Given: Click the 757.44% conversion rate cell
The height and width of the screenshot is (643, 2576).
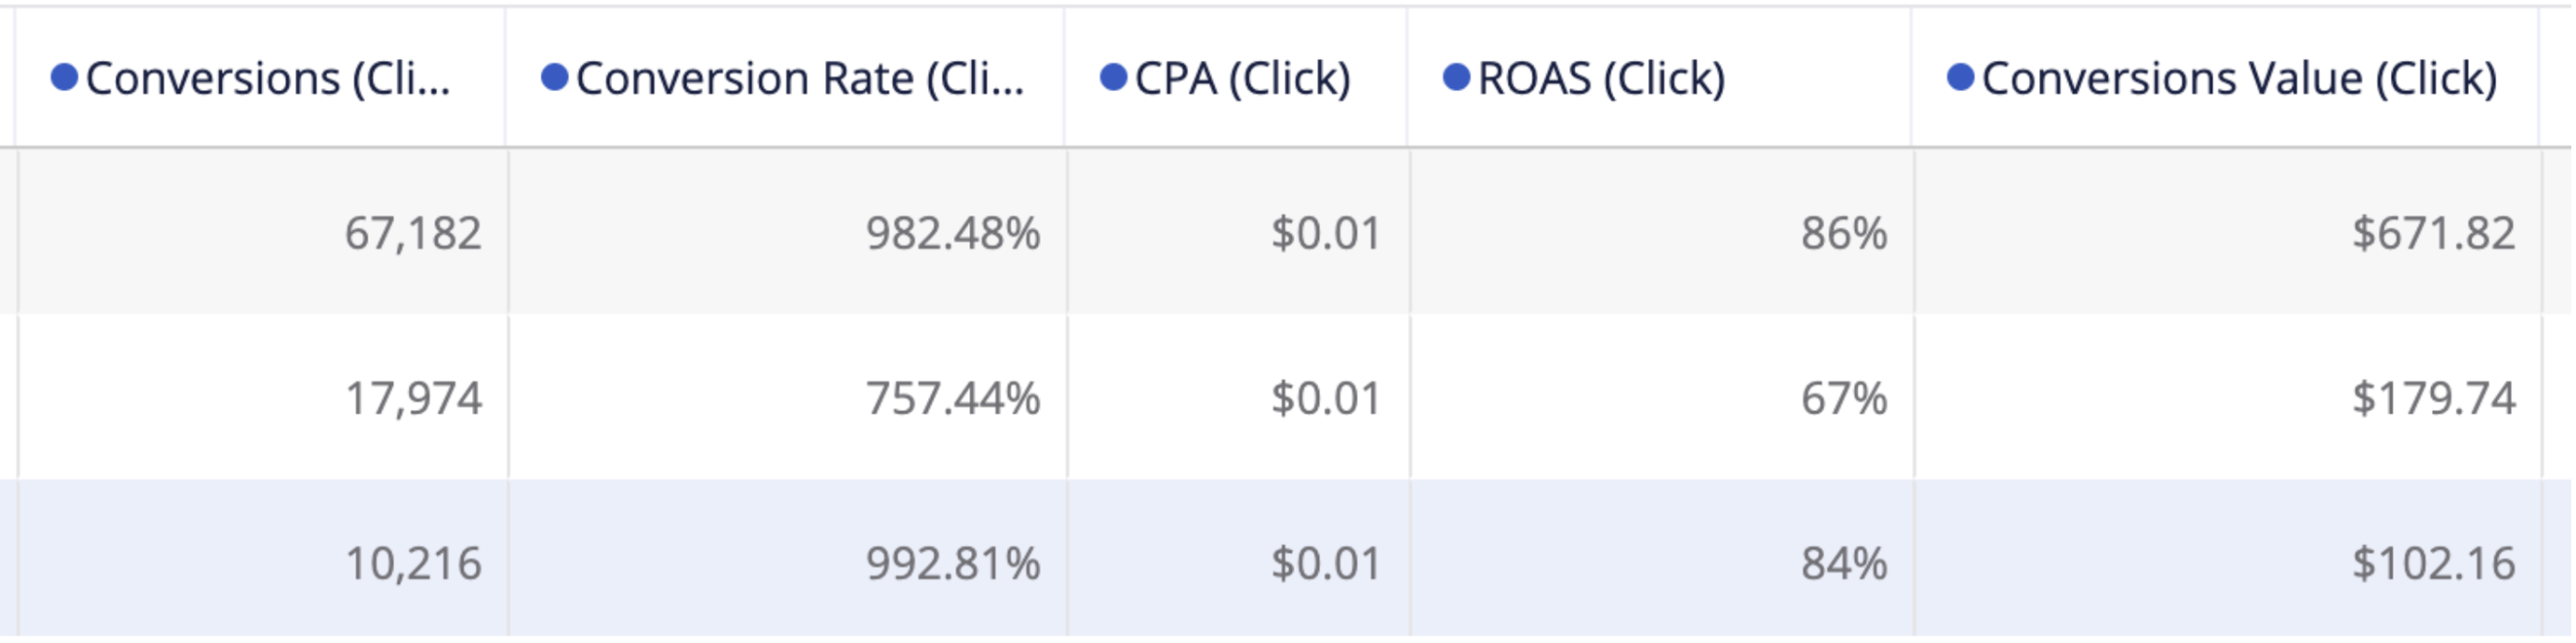Looking at the screenshot, I should (953, 399).
